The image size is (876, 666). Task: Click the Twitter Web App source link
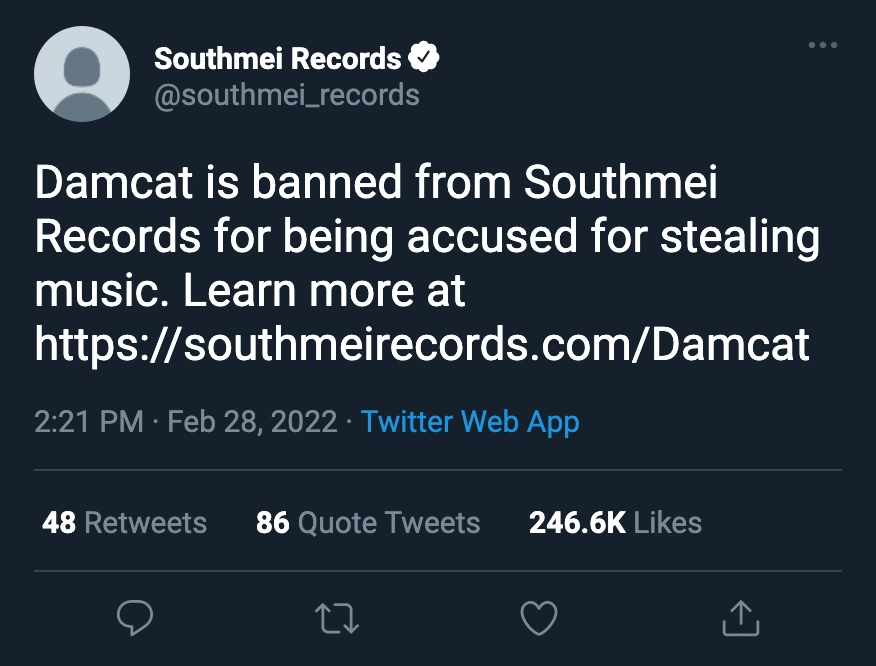point(470,421)
